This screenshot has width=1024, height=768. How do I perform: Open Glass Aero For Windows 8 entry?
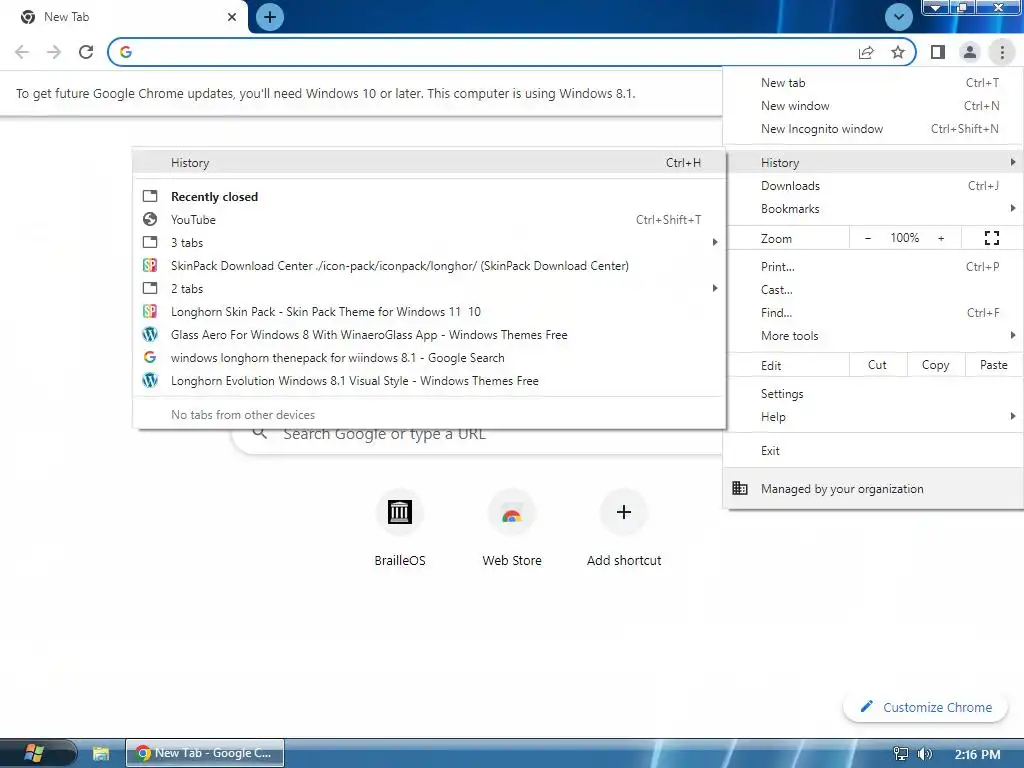[429, 334]
